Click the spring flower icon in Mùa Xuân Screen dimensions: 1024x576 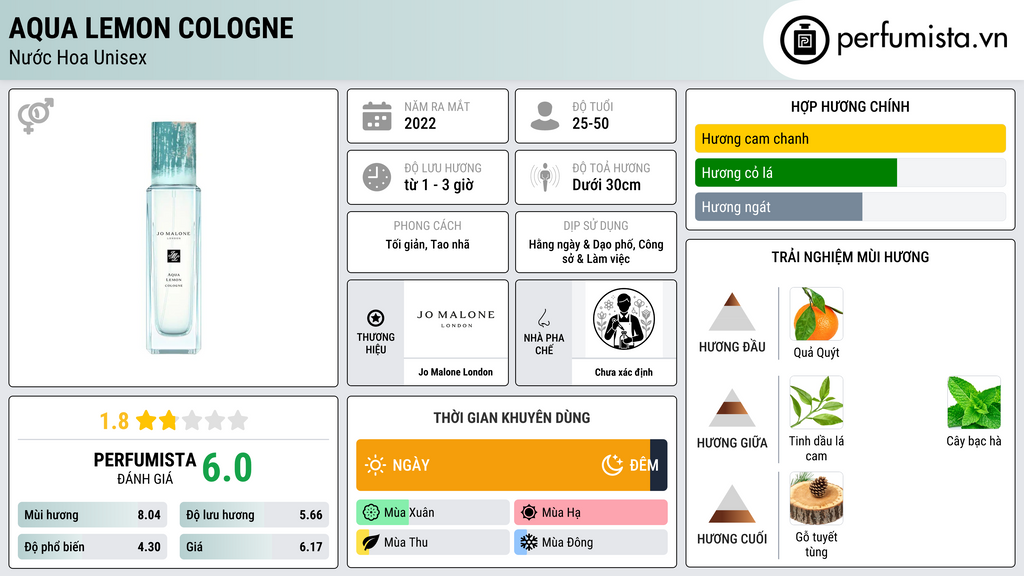(x=370, y=513)
